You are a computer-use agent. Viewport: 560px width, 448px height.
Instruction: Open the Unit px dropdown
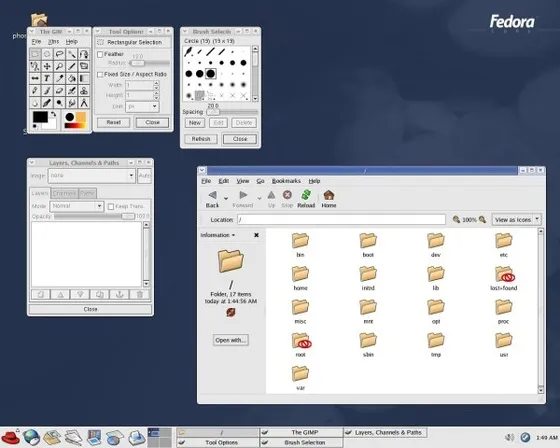[142, 106]
